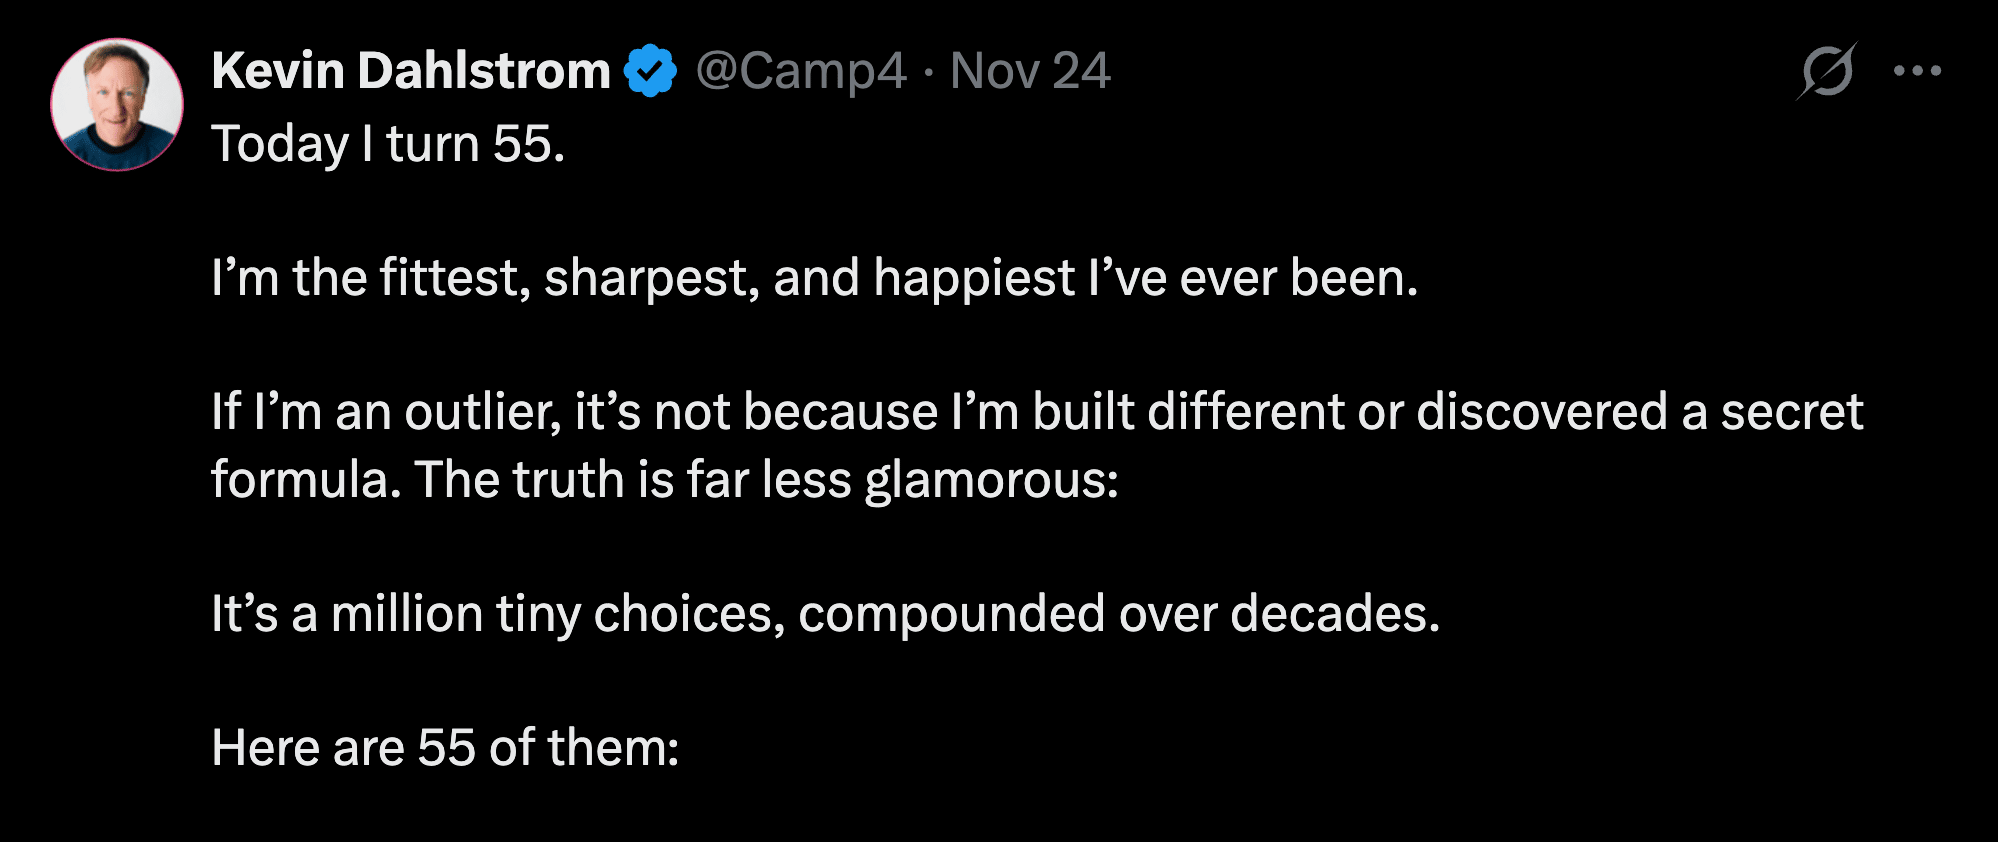Image resolution: width=1998 pixels, height=842 pixels.
Task: Click the "Here are 55 of them:" line
Action: point(445,748)
